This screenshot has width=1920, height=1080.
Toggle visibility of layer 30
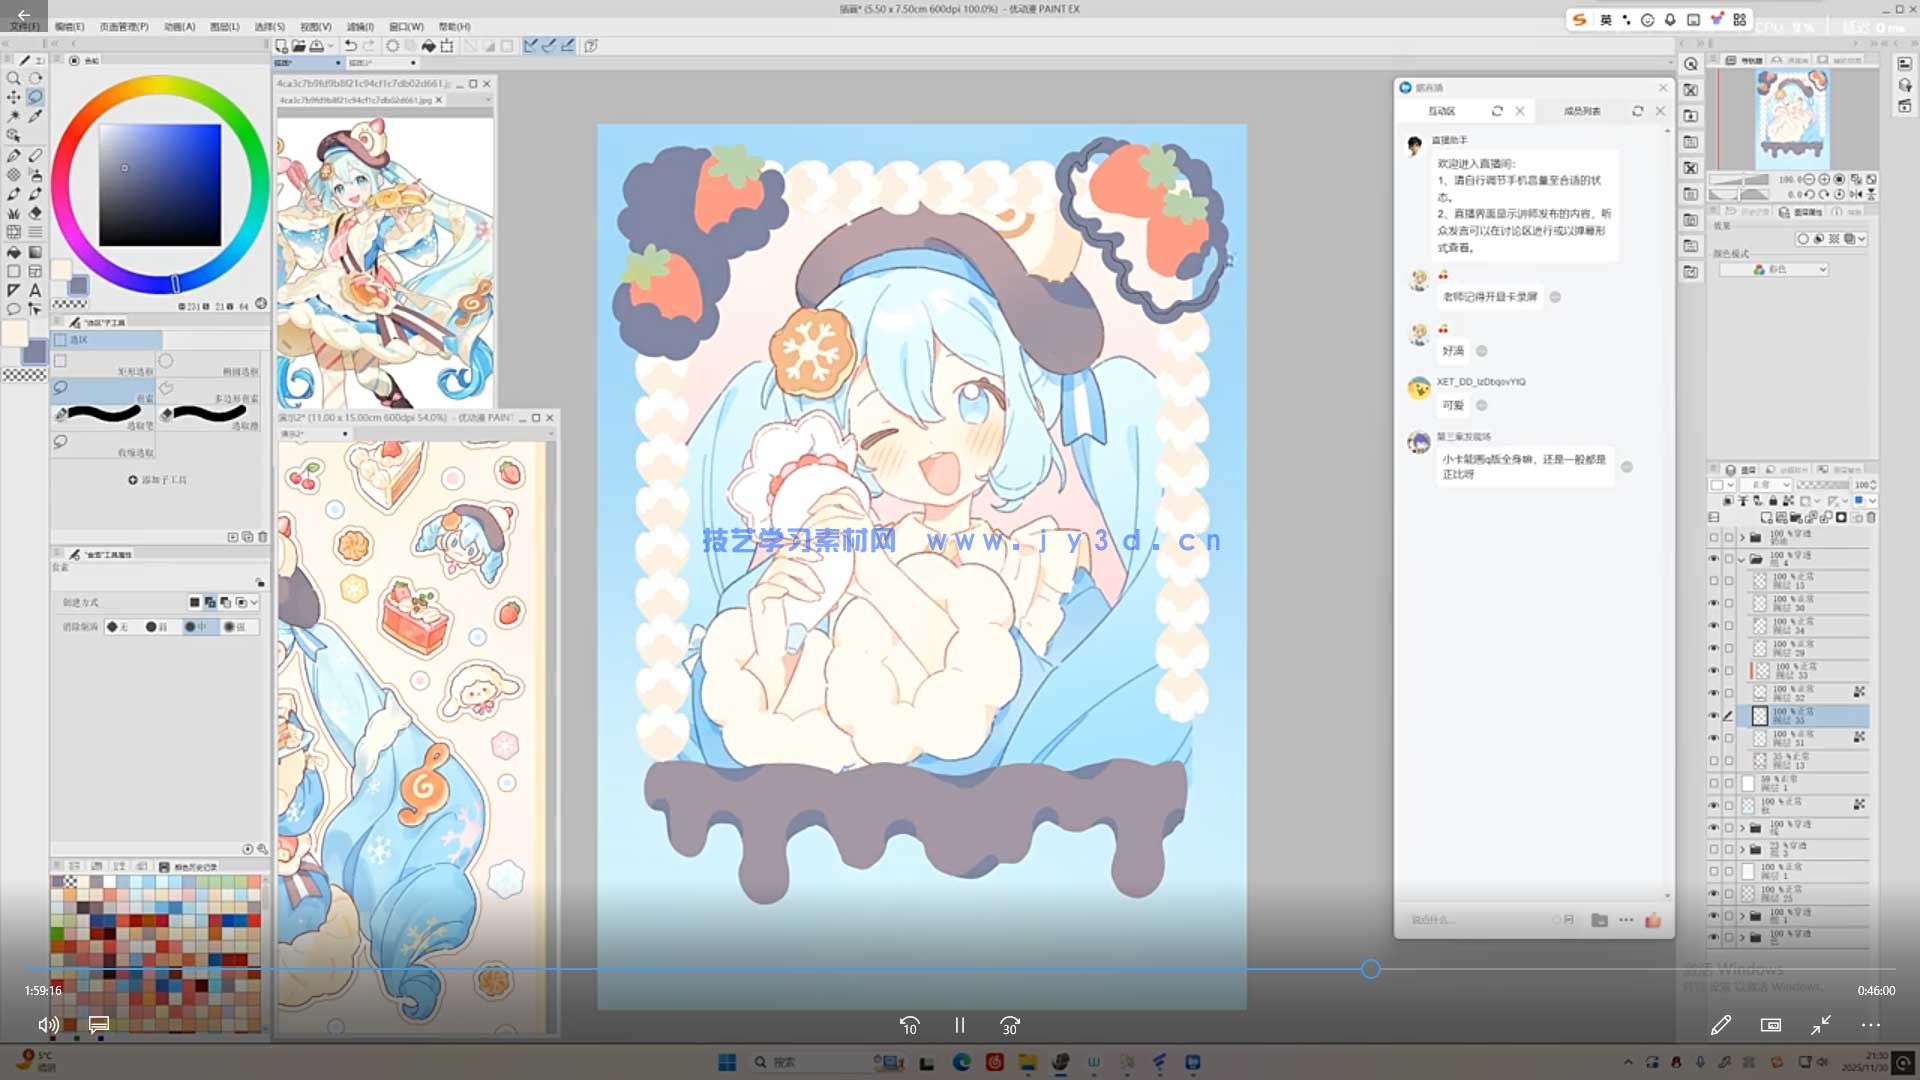[x=1713, y=603]
